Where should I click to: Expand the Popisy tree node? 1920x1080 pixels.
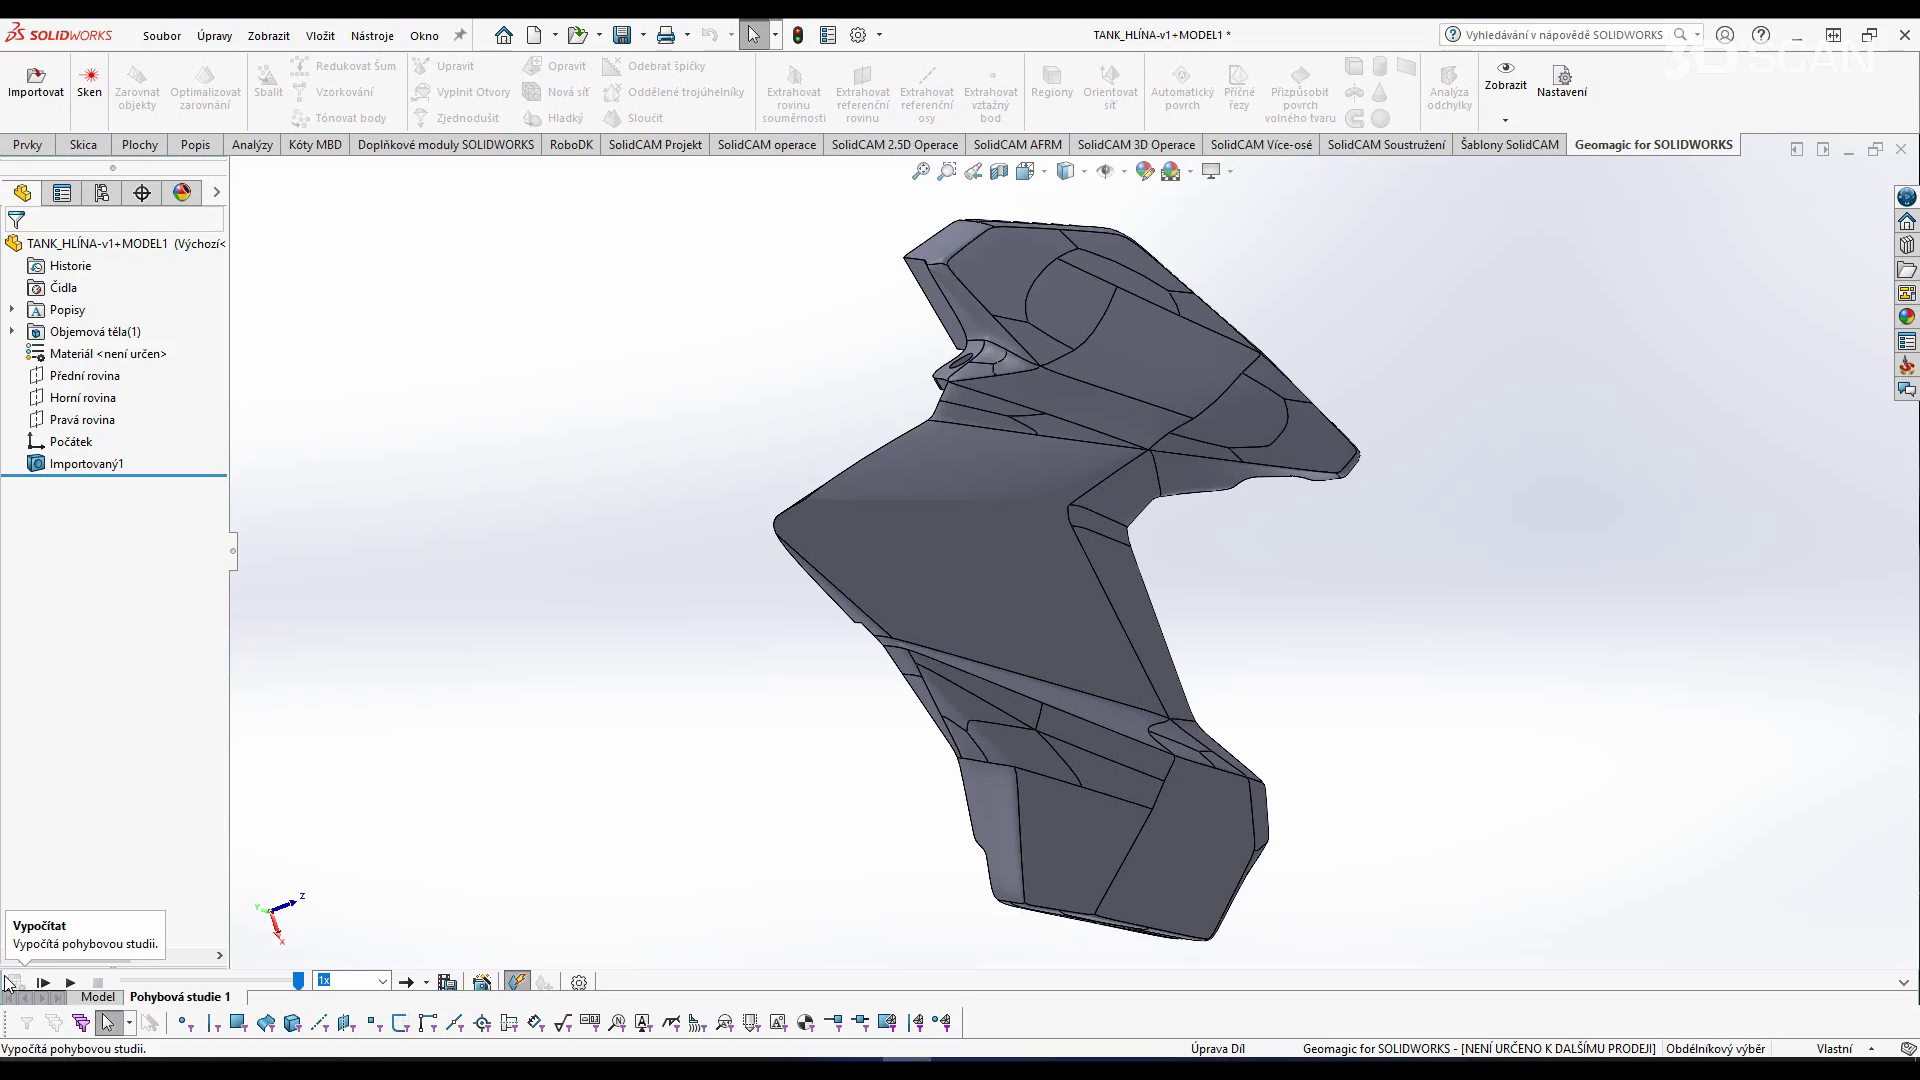coord(12,310)
